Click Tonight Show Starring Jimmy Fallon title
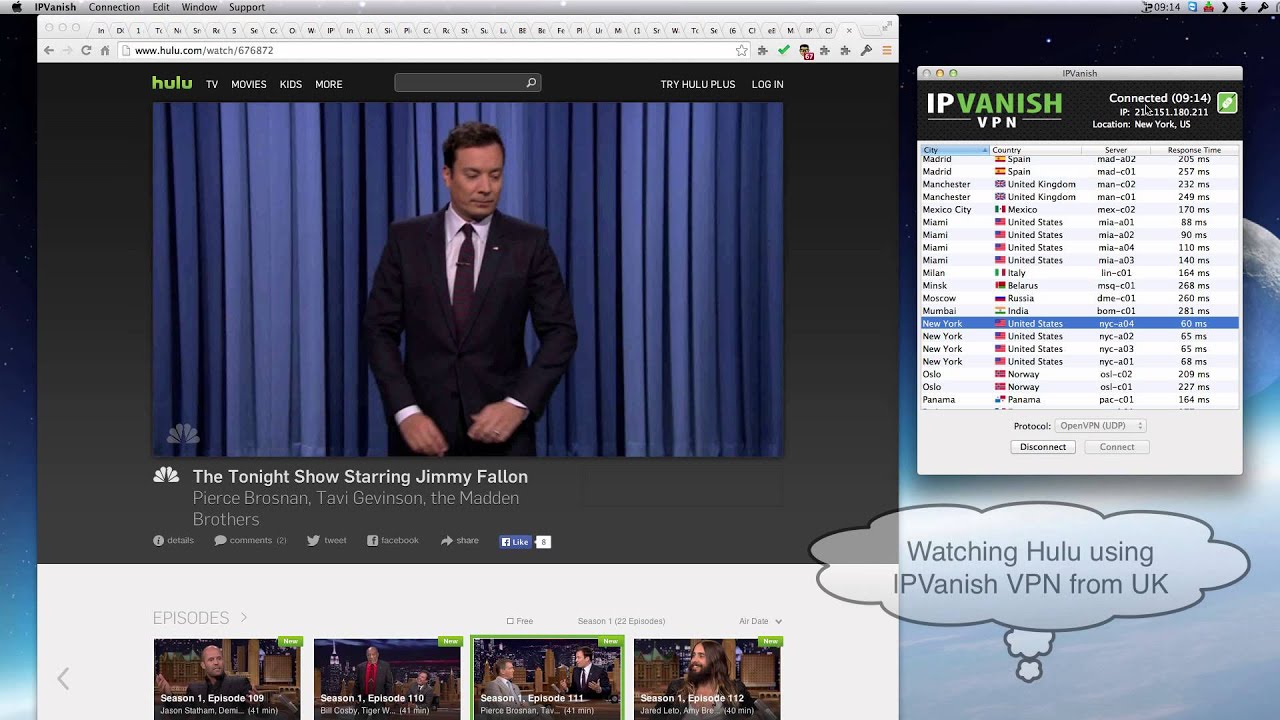 [x=360, y=476]
